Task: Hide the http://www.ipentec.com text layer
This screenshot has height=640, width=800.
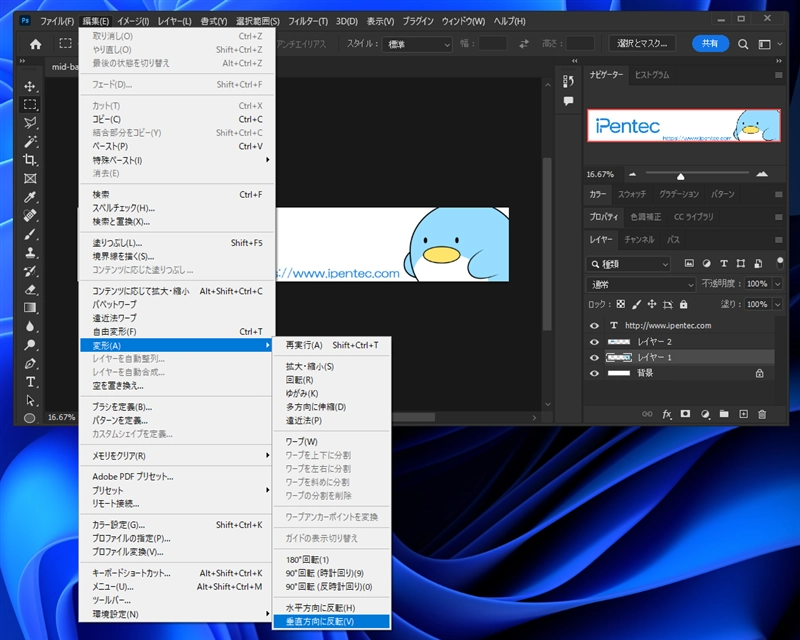Action: (x=595, y=325)
